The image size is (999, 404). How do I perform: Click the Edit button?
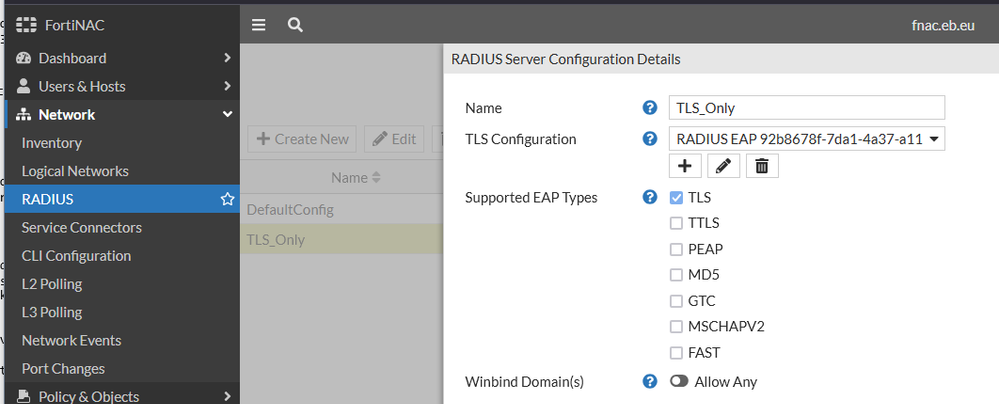tap(394, 139)
